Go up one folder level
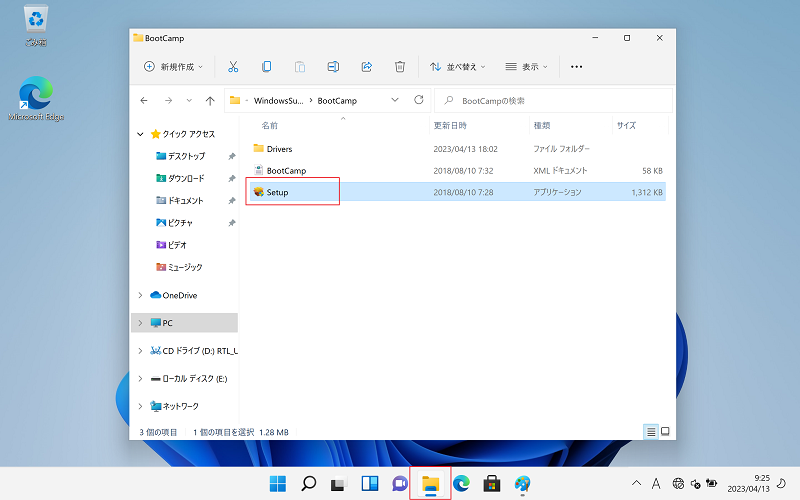The height and width of the screenshot is (500, 800). (x=210, y=101)
